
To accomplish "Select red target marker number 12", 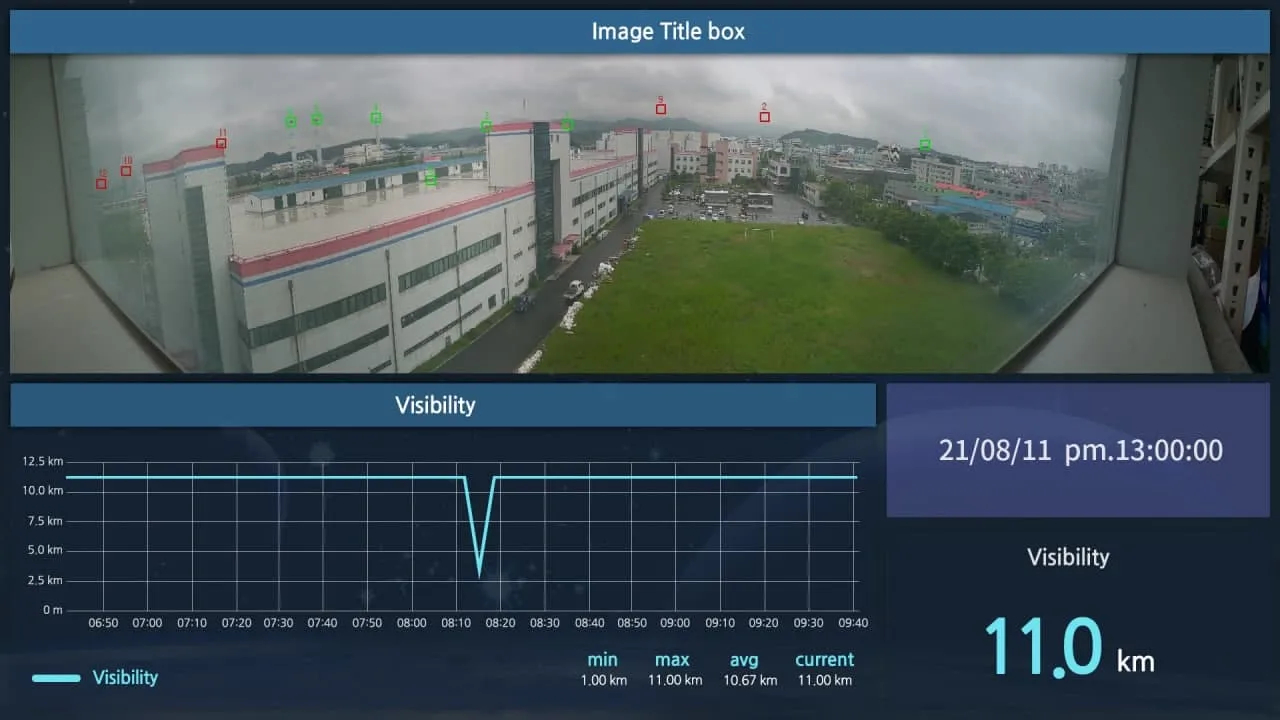I will 101,183.
